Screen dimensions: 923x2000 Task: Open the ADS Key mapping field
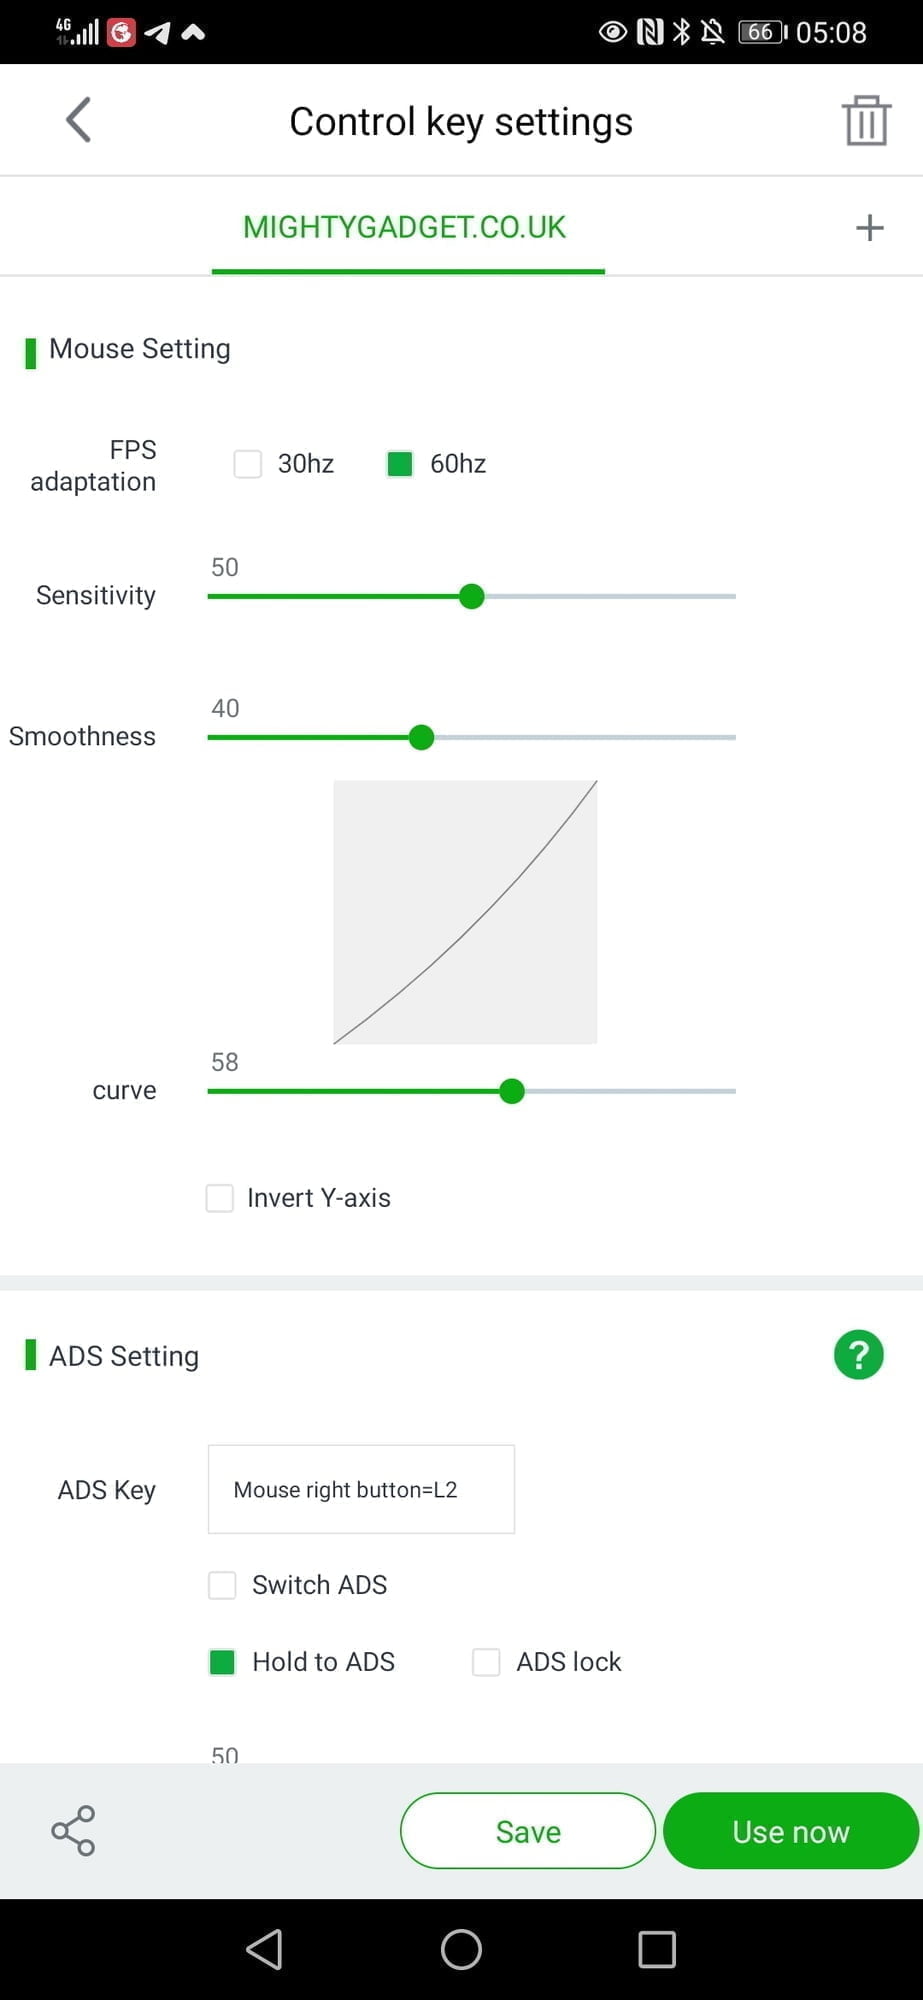click(x=361, y=1489)
